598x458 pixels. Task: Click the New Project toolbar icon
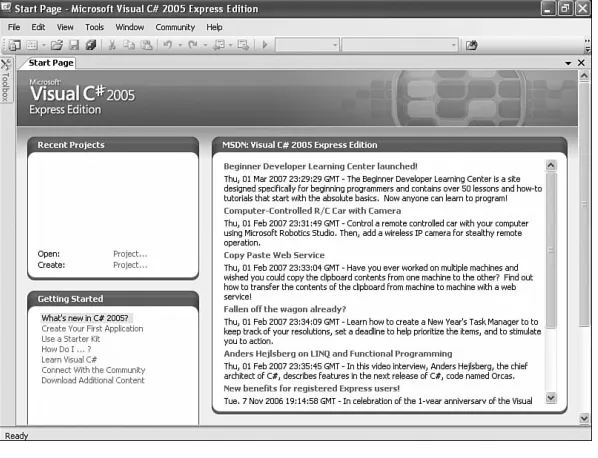14,45
